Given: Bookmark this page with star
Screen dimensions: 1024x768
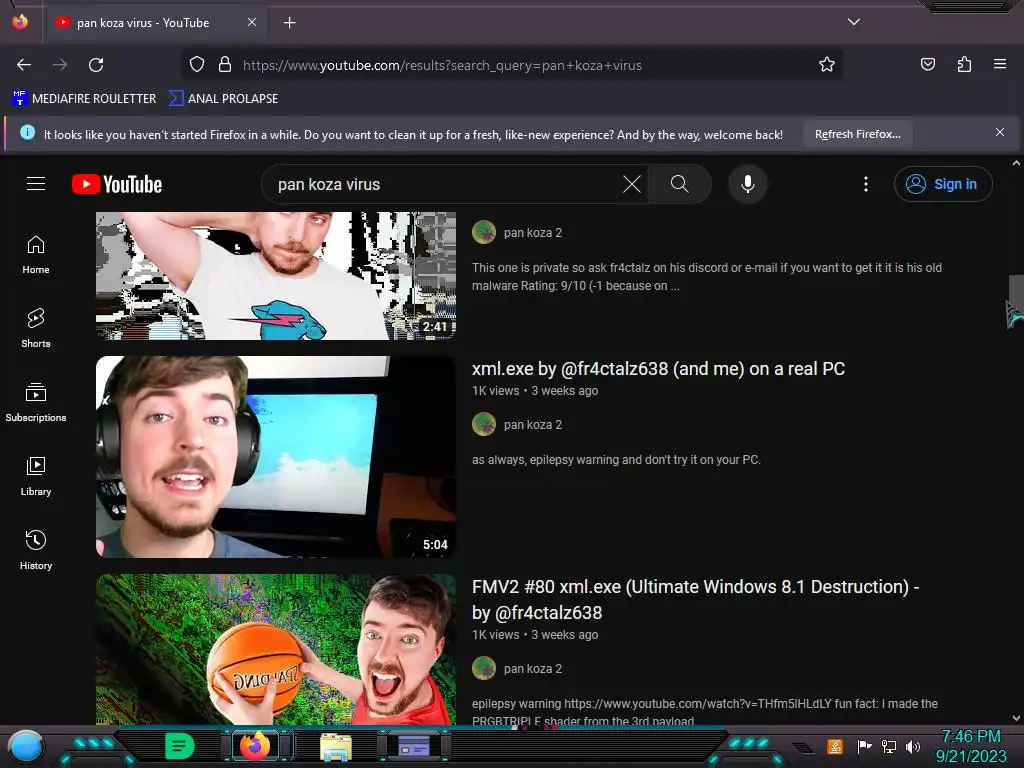Looking at the screenshot, I should click(827, 65).
